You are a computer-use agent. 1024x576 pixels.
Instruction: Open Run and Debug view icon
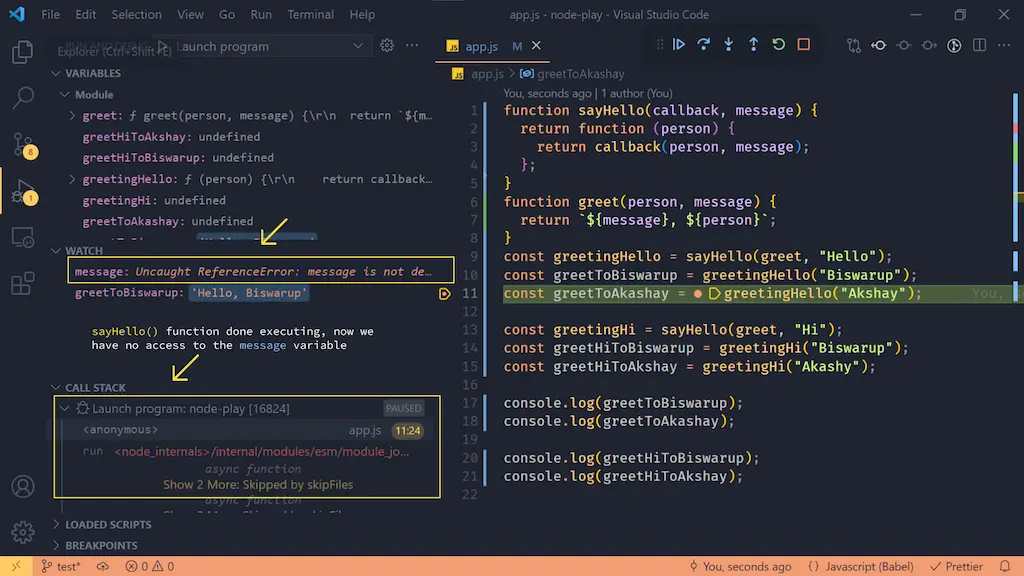pyautogui.click(x=24, y=191)
